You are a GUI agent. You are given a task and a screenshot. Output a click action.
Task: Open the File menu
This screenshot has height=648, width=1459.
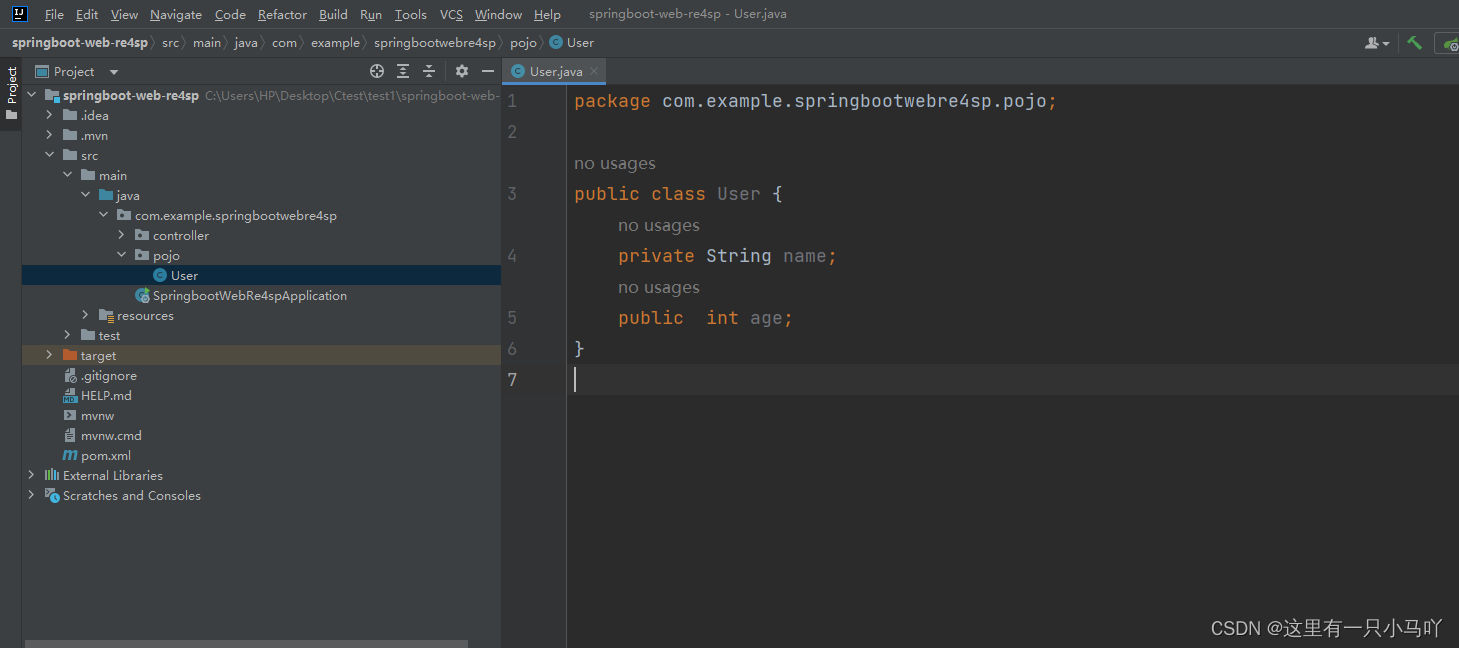54,14
